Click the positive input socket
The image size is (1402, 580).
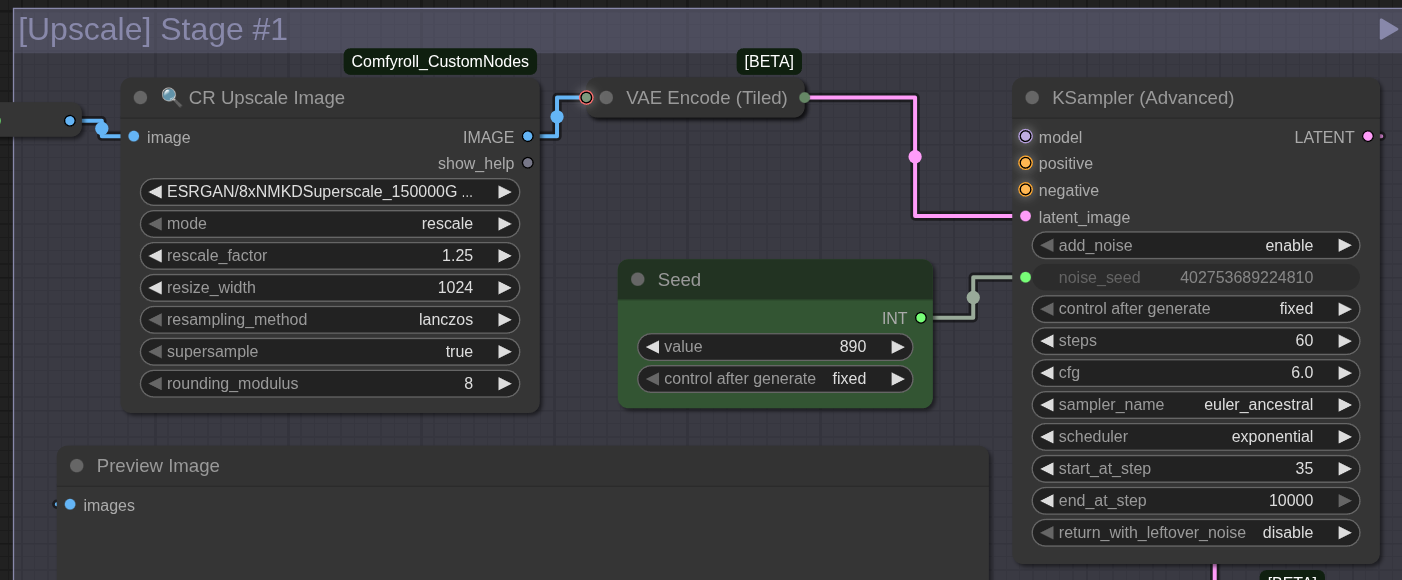pyautogui.click(x=1025, y=163)
